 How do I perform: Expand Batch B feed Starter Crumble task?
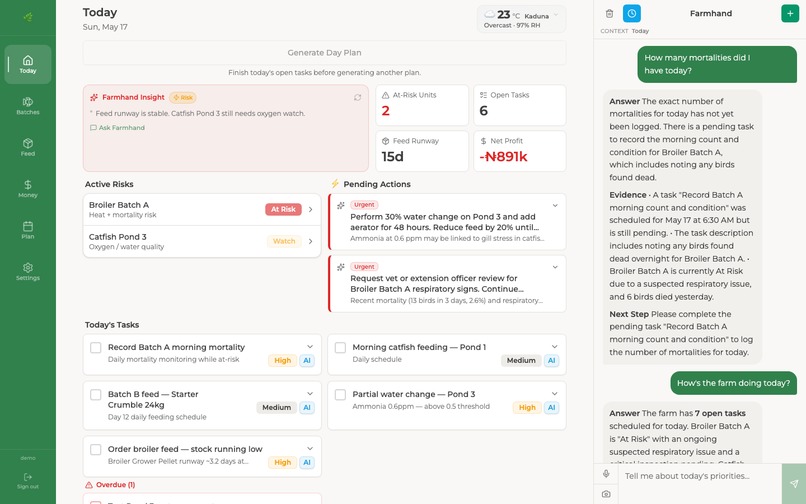click(310, 393)
